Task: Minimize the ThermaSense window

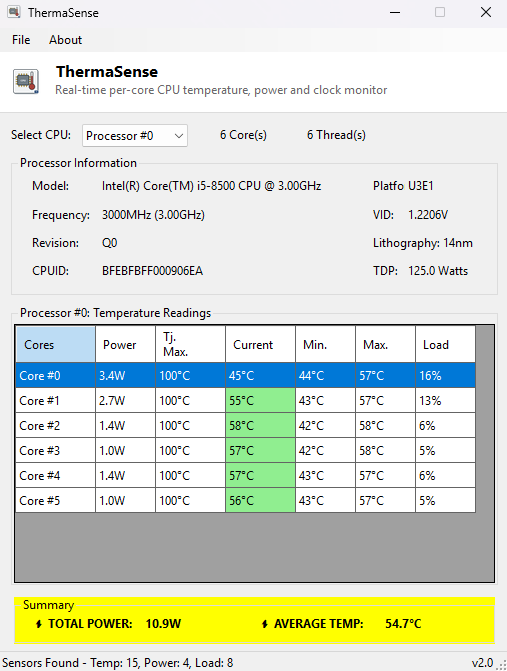Action: click(395, 12)
